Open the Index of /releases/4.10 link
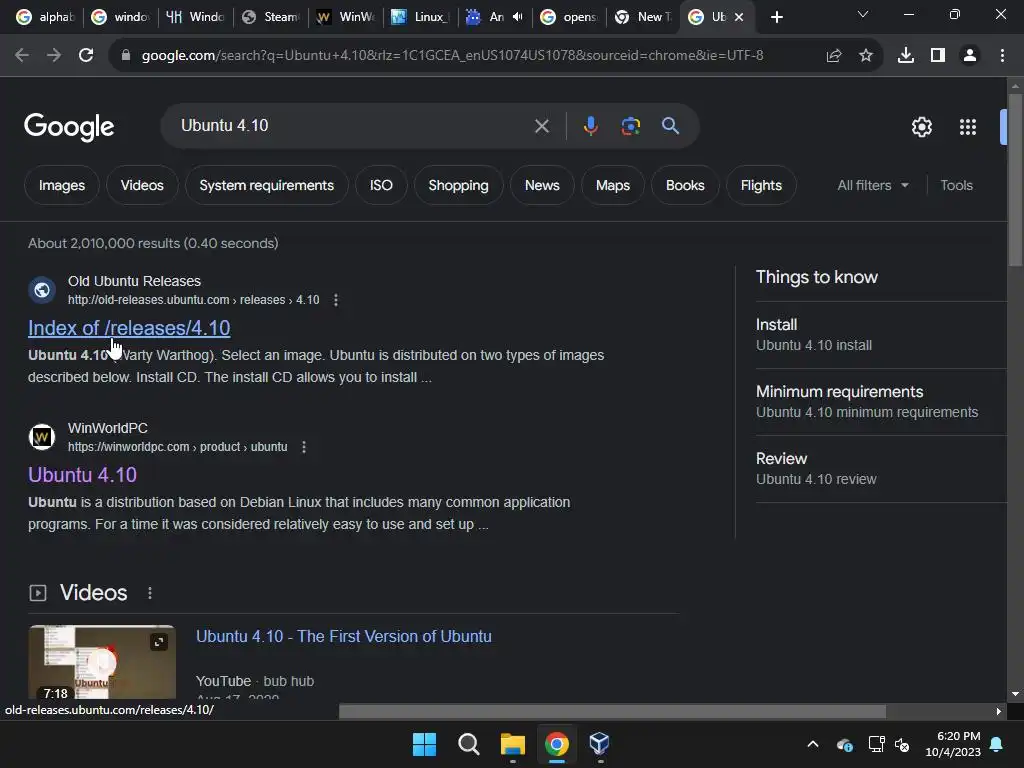This screenshot has height=768, width=1024. (x=129, y=328)
